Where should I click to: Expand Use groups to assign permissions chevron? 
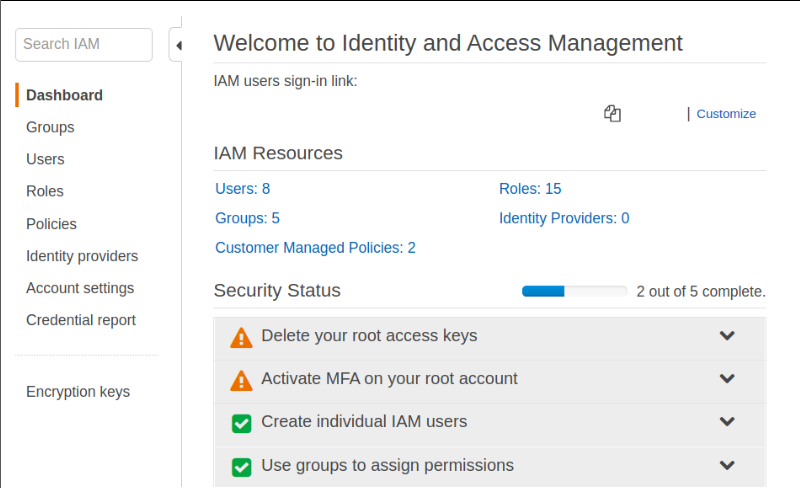click(x=727, y=465)
